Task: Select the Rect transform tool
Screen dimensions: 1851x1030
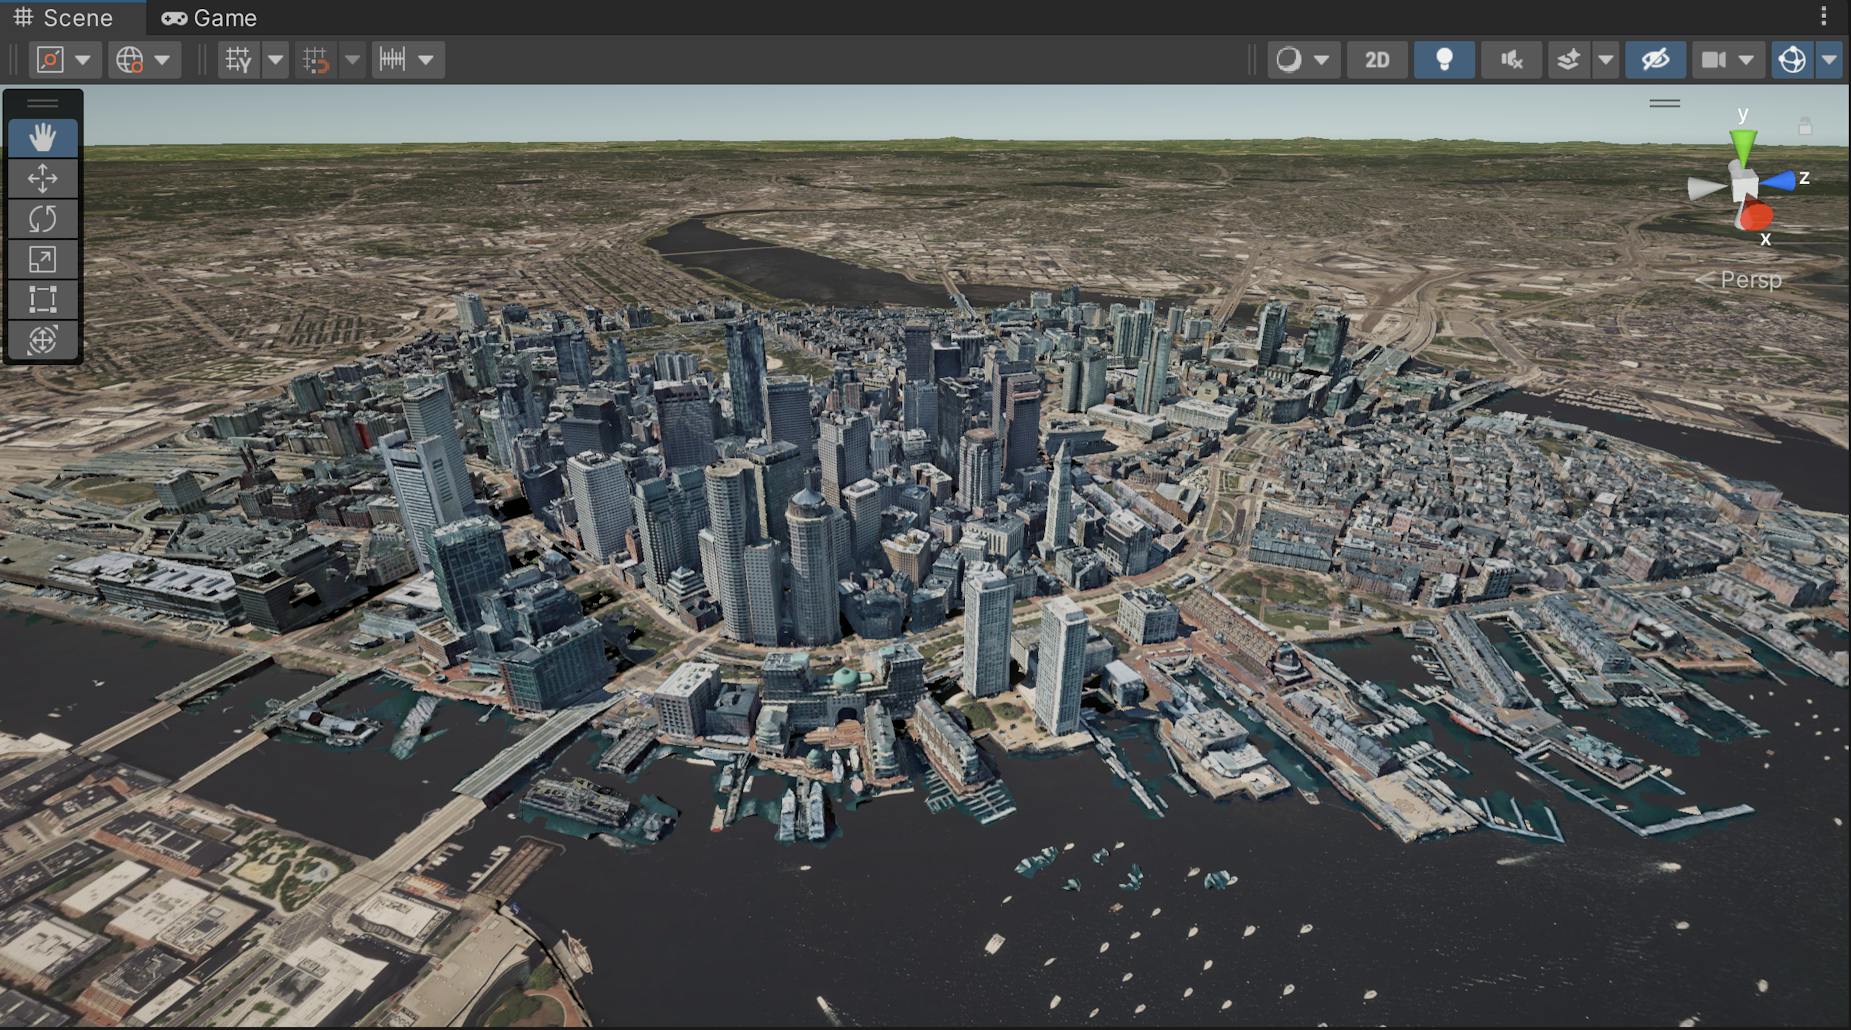Action: click(x=42, y=299)
